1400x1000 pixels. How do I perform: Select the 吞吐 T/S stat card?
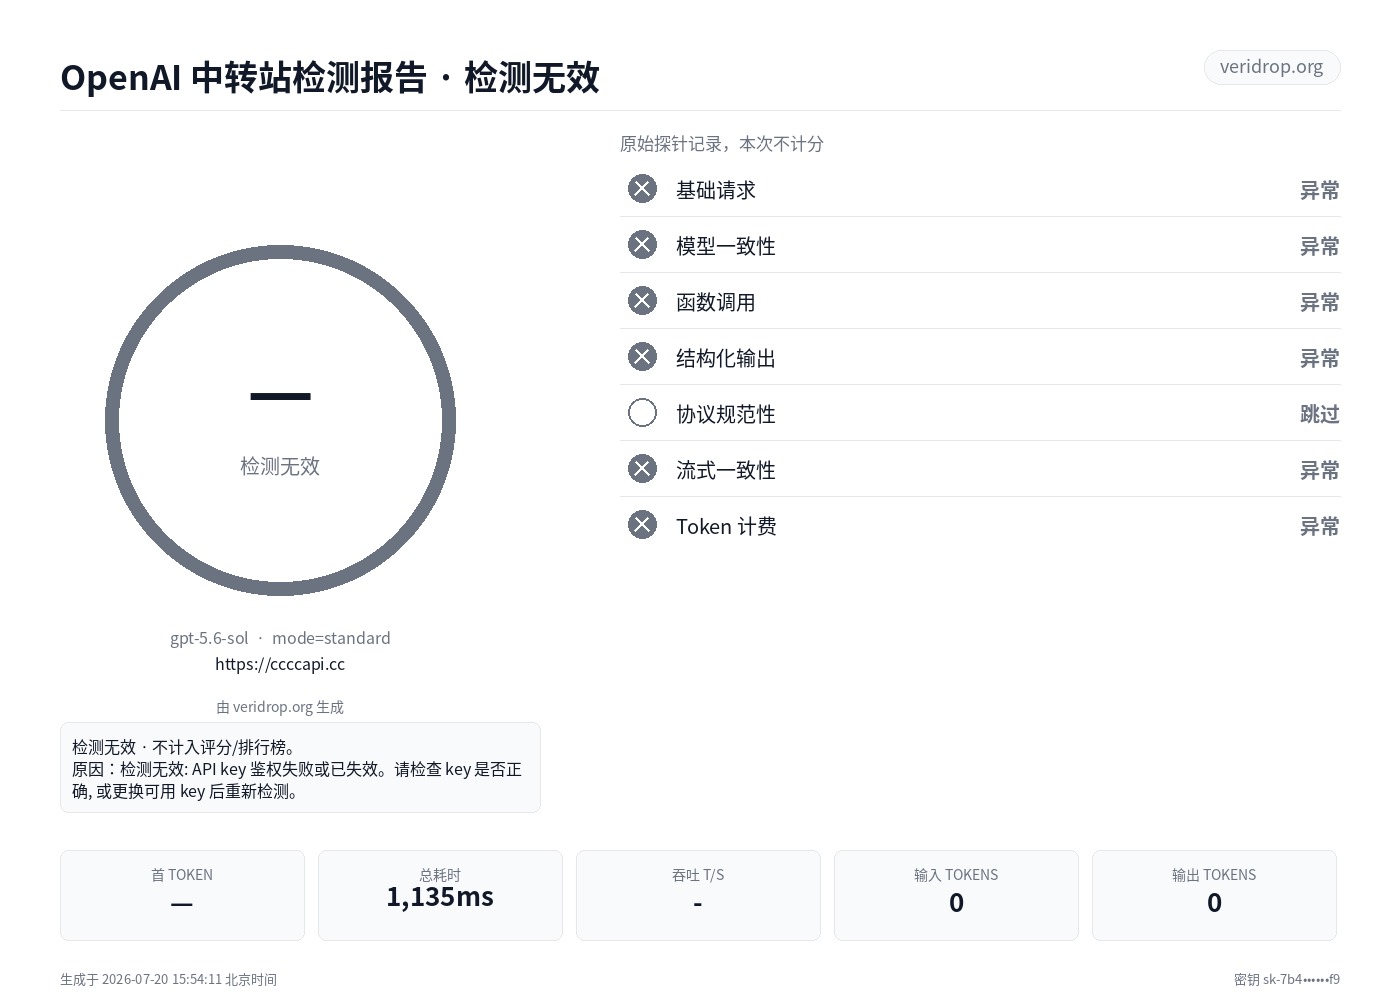coord(698,895)
